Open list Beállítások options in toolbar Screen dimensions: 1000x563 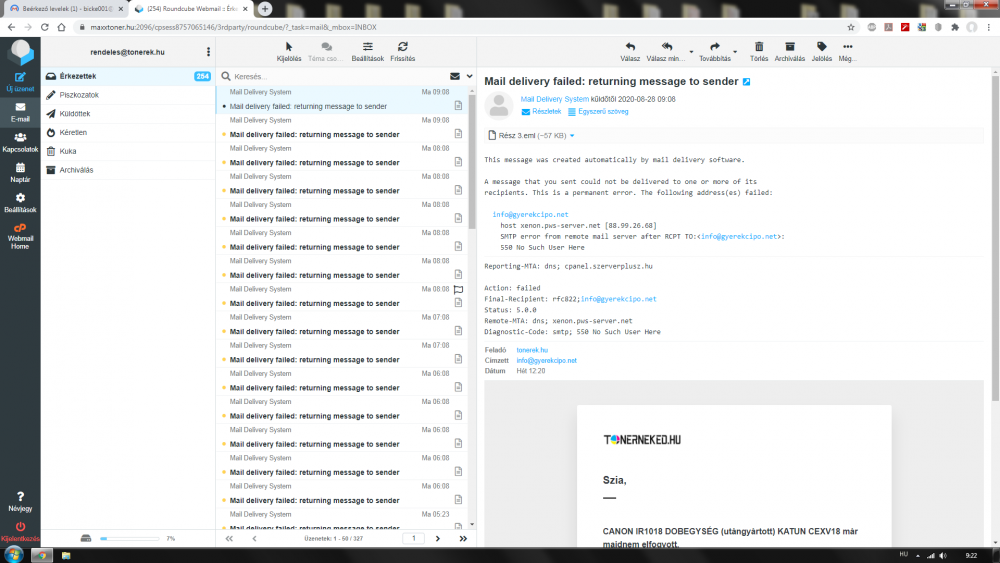click(367, 52)
